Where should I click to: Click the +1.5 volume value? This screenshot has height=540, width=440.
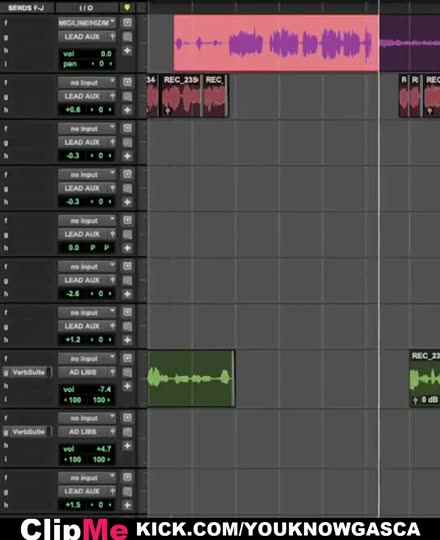pyautogui.click(x=73, y=505)
